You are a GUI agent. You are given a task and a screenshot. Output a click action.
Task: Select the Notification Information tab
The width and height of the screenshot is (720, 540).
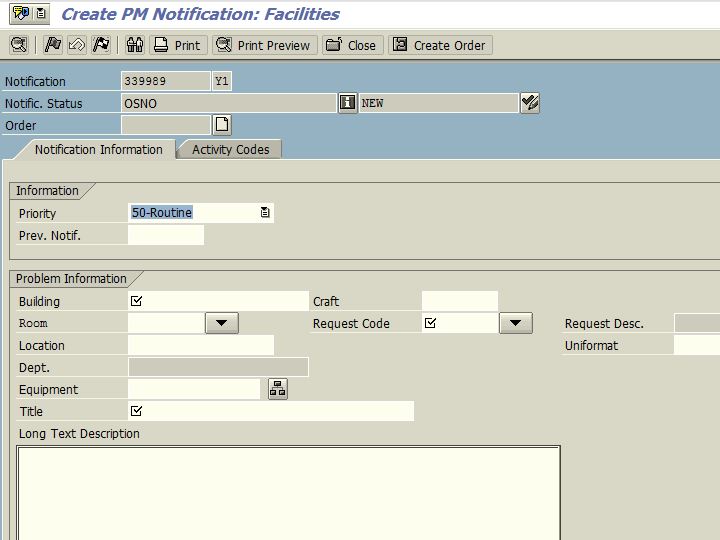click(x=98, y=149)
